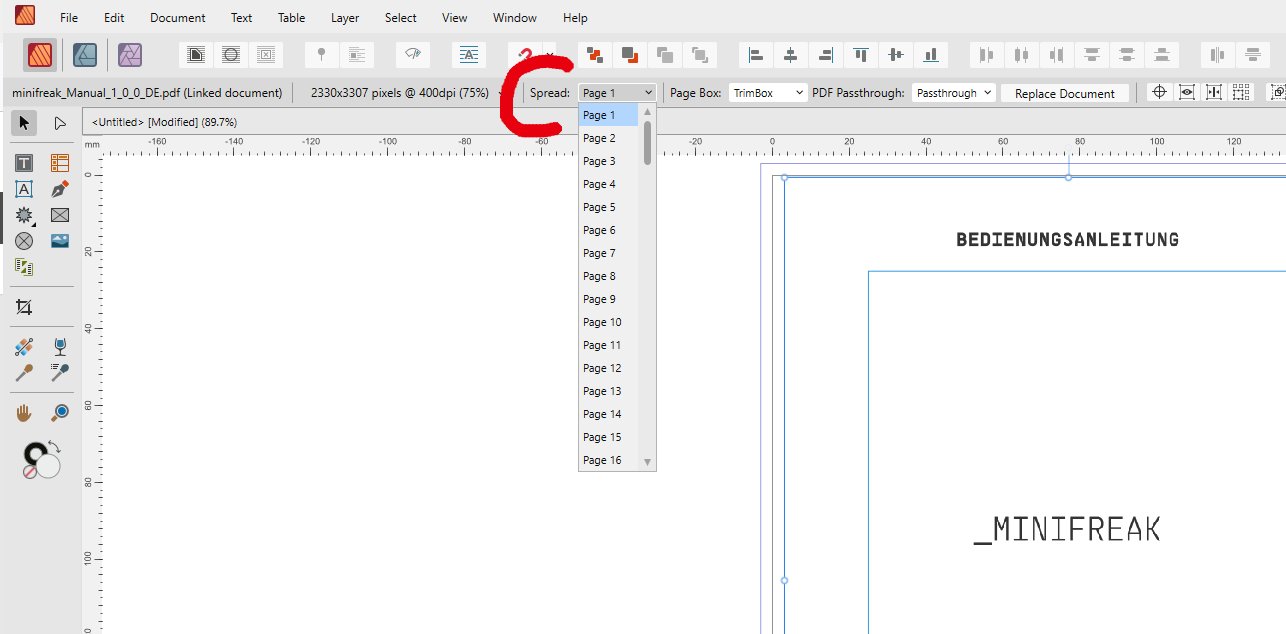Select the Artistic Text tool
This screenshot has width=1286, height=634.
pos(25,189)
